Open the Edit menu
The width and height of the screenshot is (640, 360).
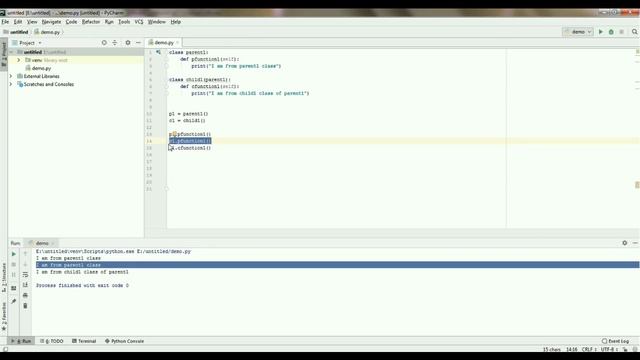pos(18,22)
